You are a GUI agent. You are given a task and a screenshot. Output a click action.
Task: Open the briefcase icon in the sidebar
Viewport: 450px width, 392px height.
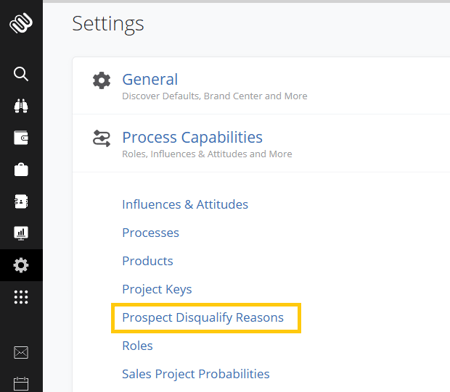pos(21,170)
